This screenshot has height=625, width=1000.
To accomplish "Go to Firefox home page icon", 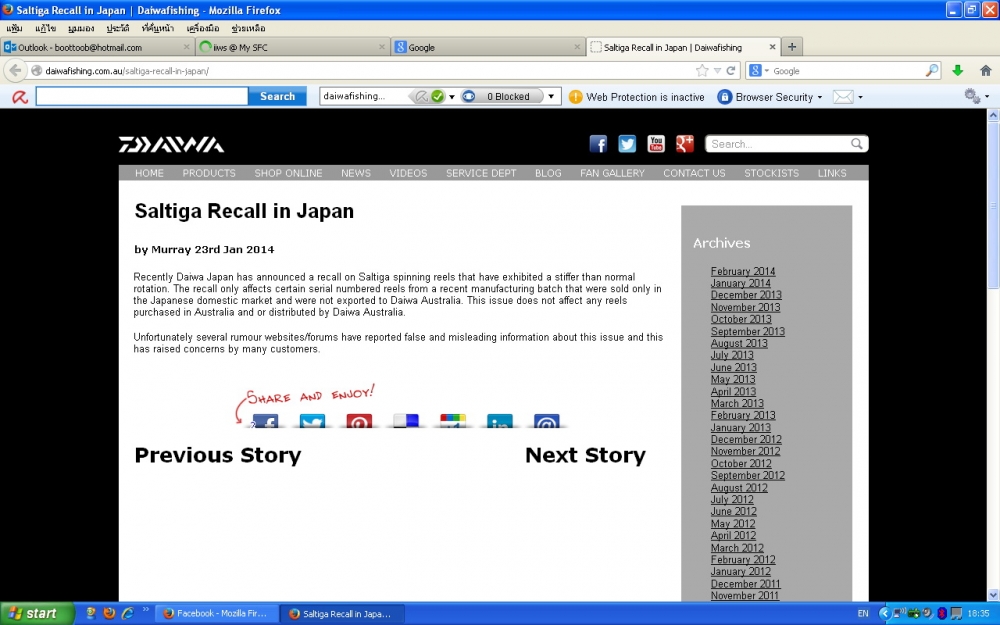I will click(x=985, y=71).
